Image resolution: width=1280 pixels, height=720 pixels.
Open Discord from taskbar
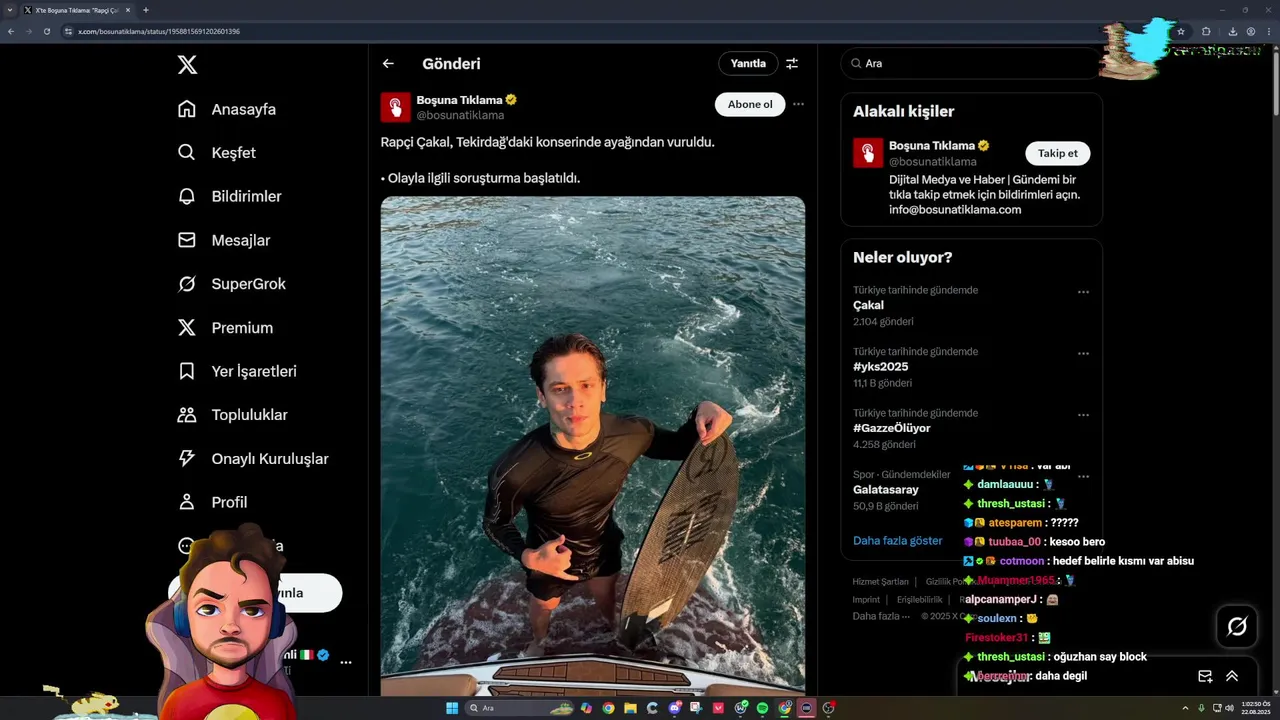[x=674, y=708]
